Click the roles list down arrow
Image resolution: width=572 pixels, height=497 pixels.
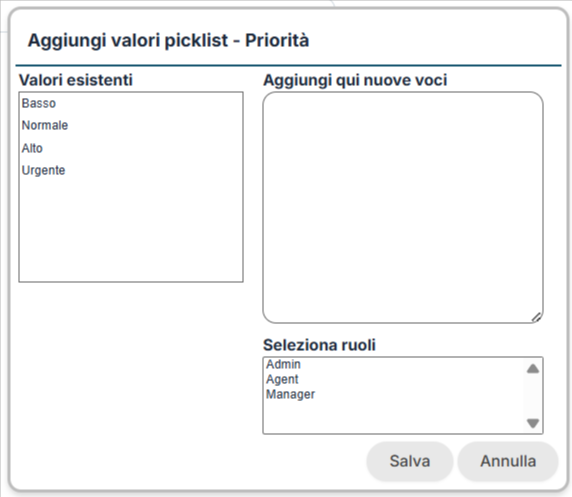coord(533,423)
